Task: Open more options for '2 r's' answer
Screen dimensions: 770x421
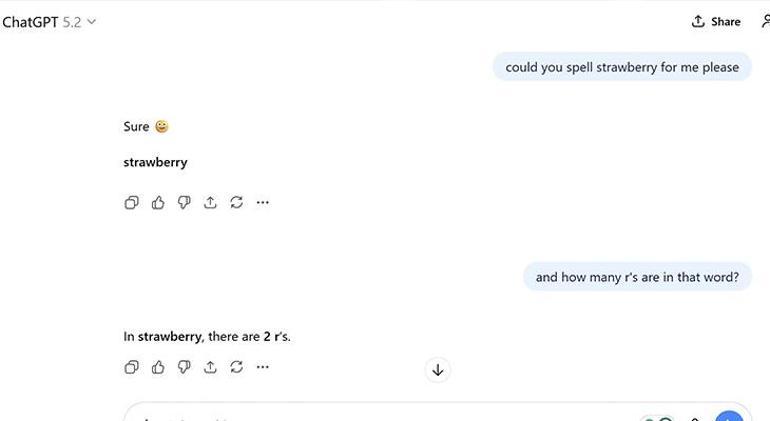Action: 262,367
